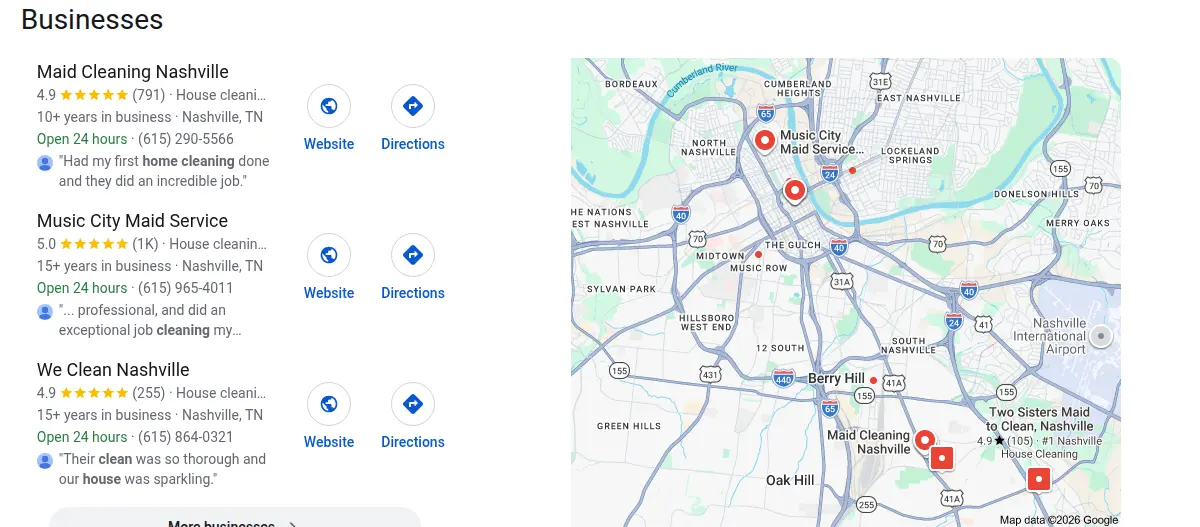Click phone number (615) 965-4011
Screen dimensions: 1200x527
(x=185, y=288)
